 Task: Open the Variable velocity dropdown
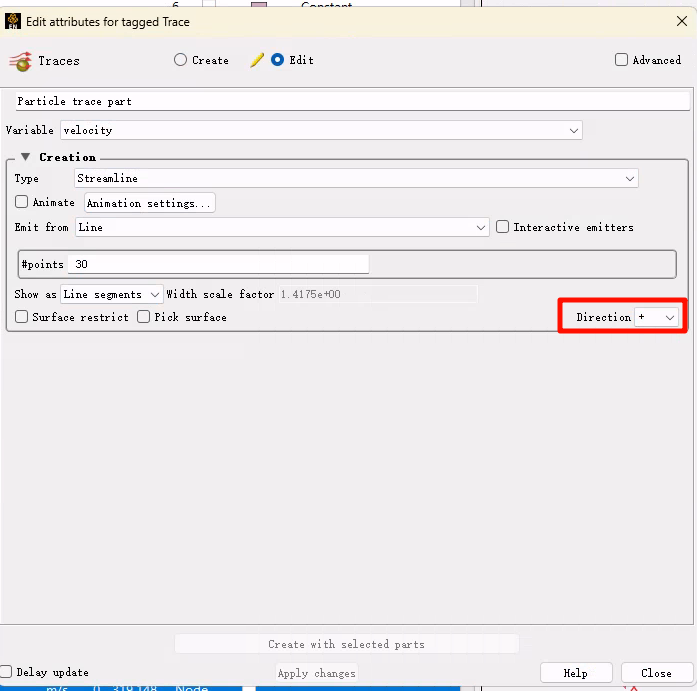321,130
